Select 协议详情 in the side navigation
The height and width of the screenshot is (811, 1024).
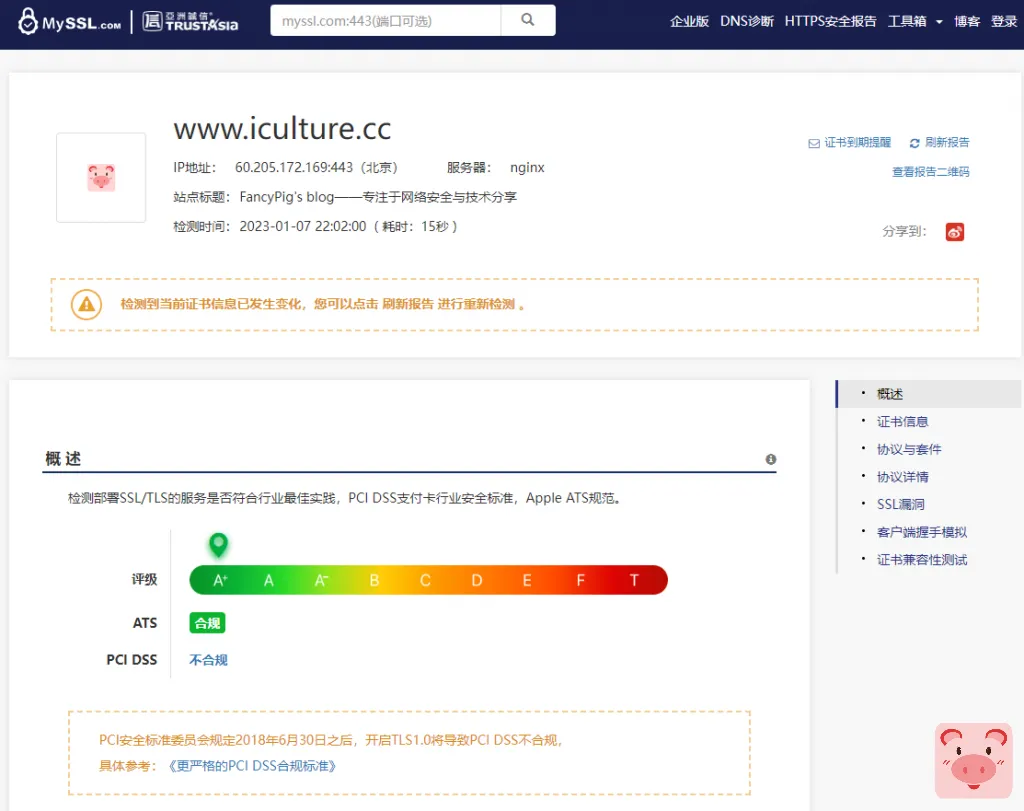click(x=902, y=477)
